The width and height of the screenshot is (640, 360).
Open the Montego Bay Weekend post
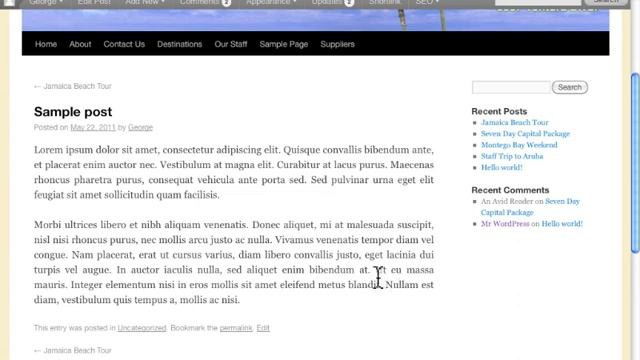pyautogui.click(x=519, y=145)
